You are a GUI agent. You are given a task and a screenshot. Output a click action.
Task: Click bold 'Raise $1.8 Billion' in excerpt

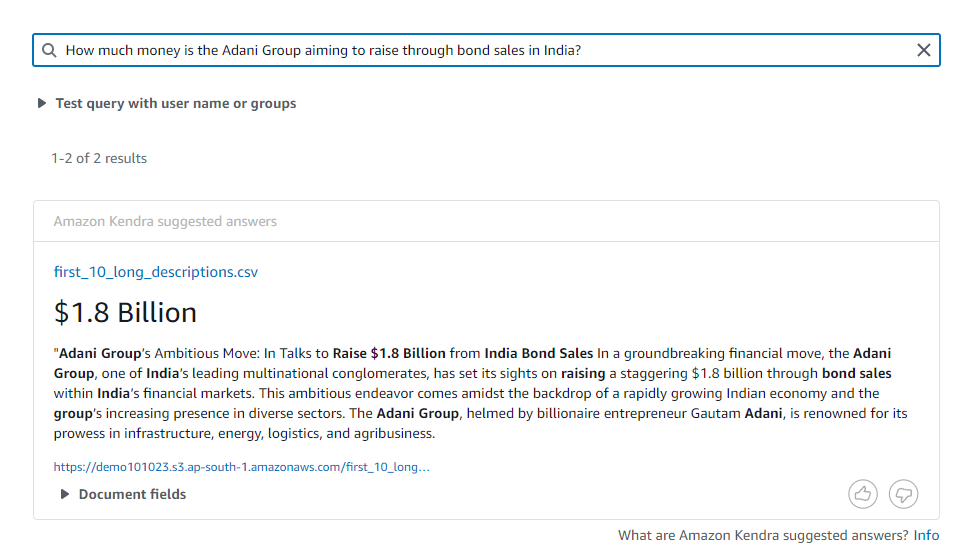click(389, 353)
